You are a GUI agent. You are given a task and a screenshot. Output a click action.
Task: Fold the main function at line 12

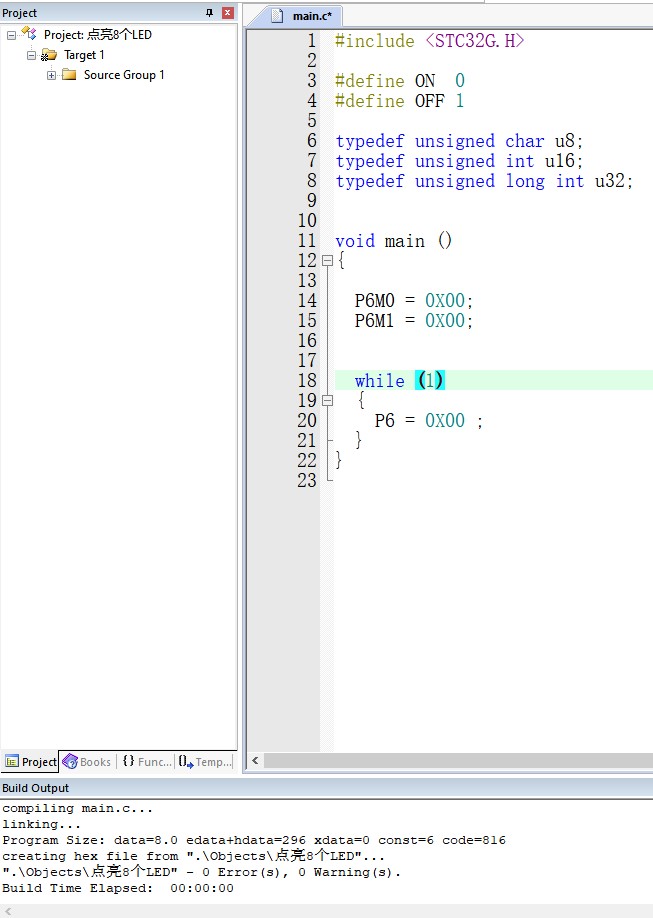tap(327, 260)
